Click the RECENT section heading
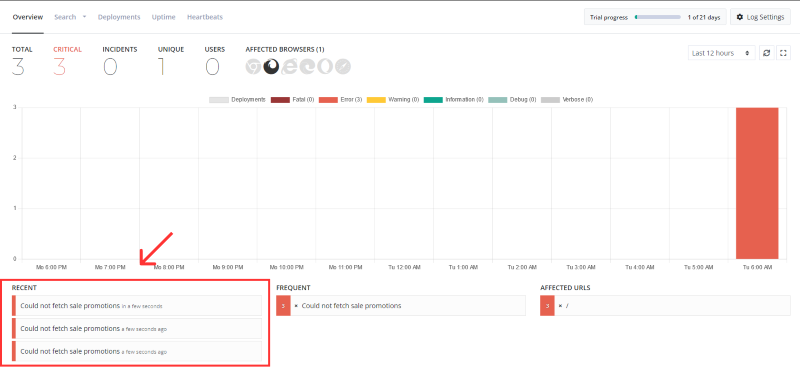This screenshot has width=800, height=367. click(24, 288)
